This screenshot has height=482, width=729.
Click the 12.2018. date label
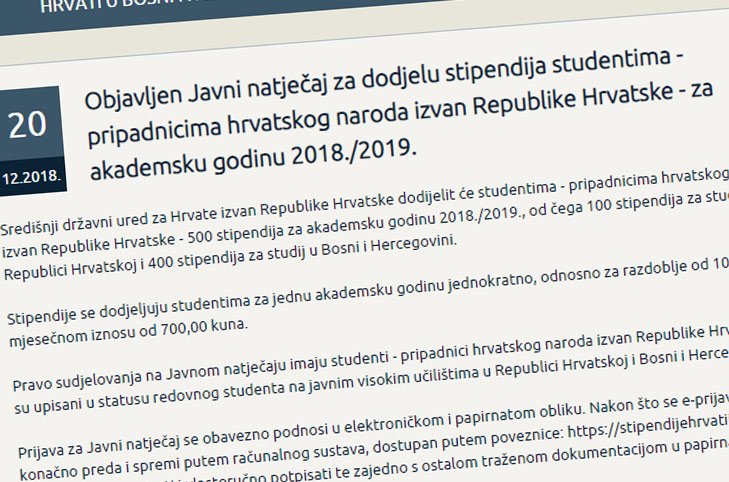[33, 178]
